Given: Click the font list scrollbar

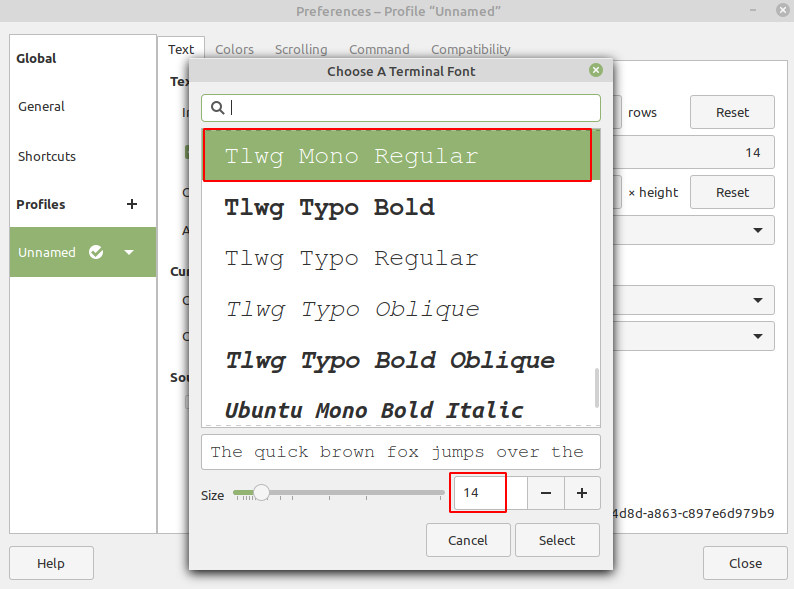Looking at the screenshot, I should [597, 387].
